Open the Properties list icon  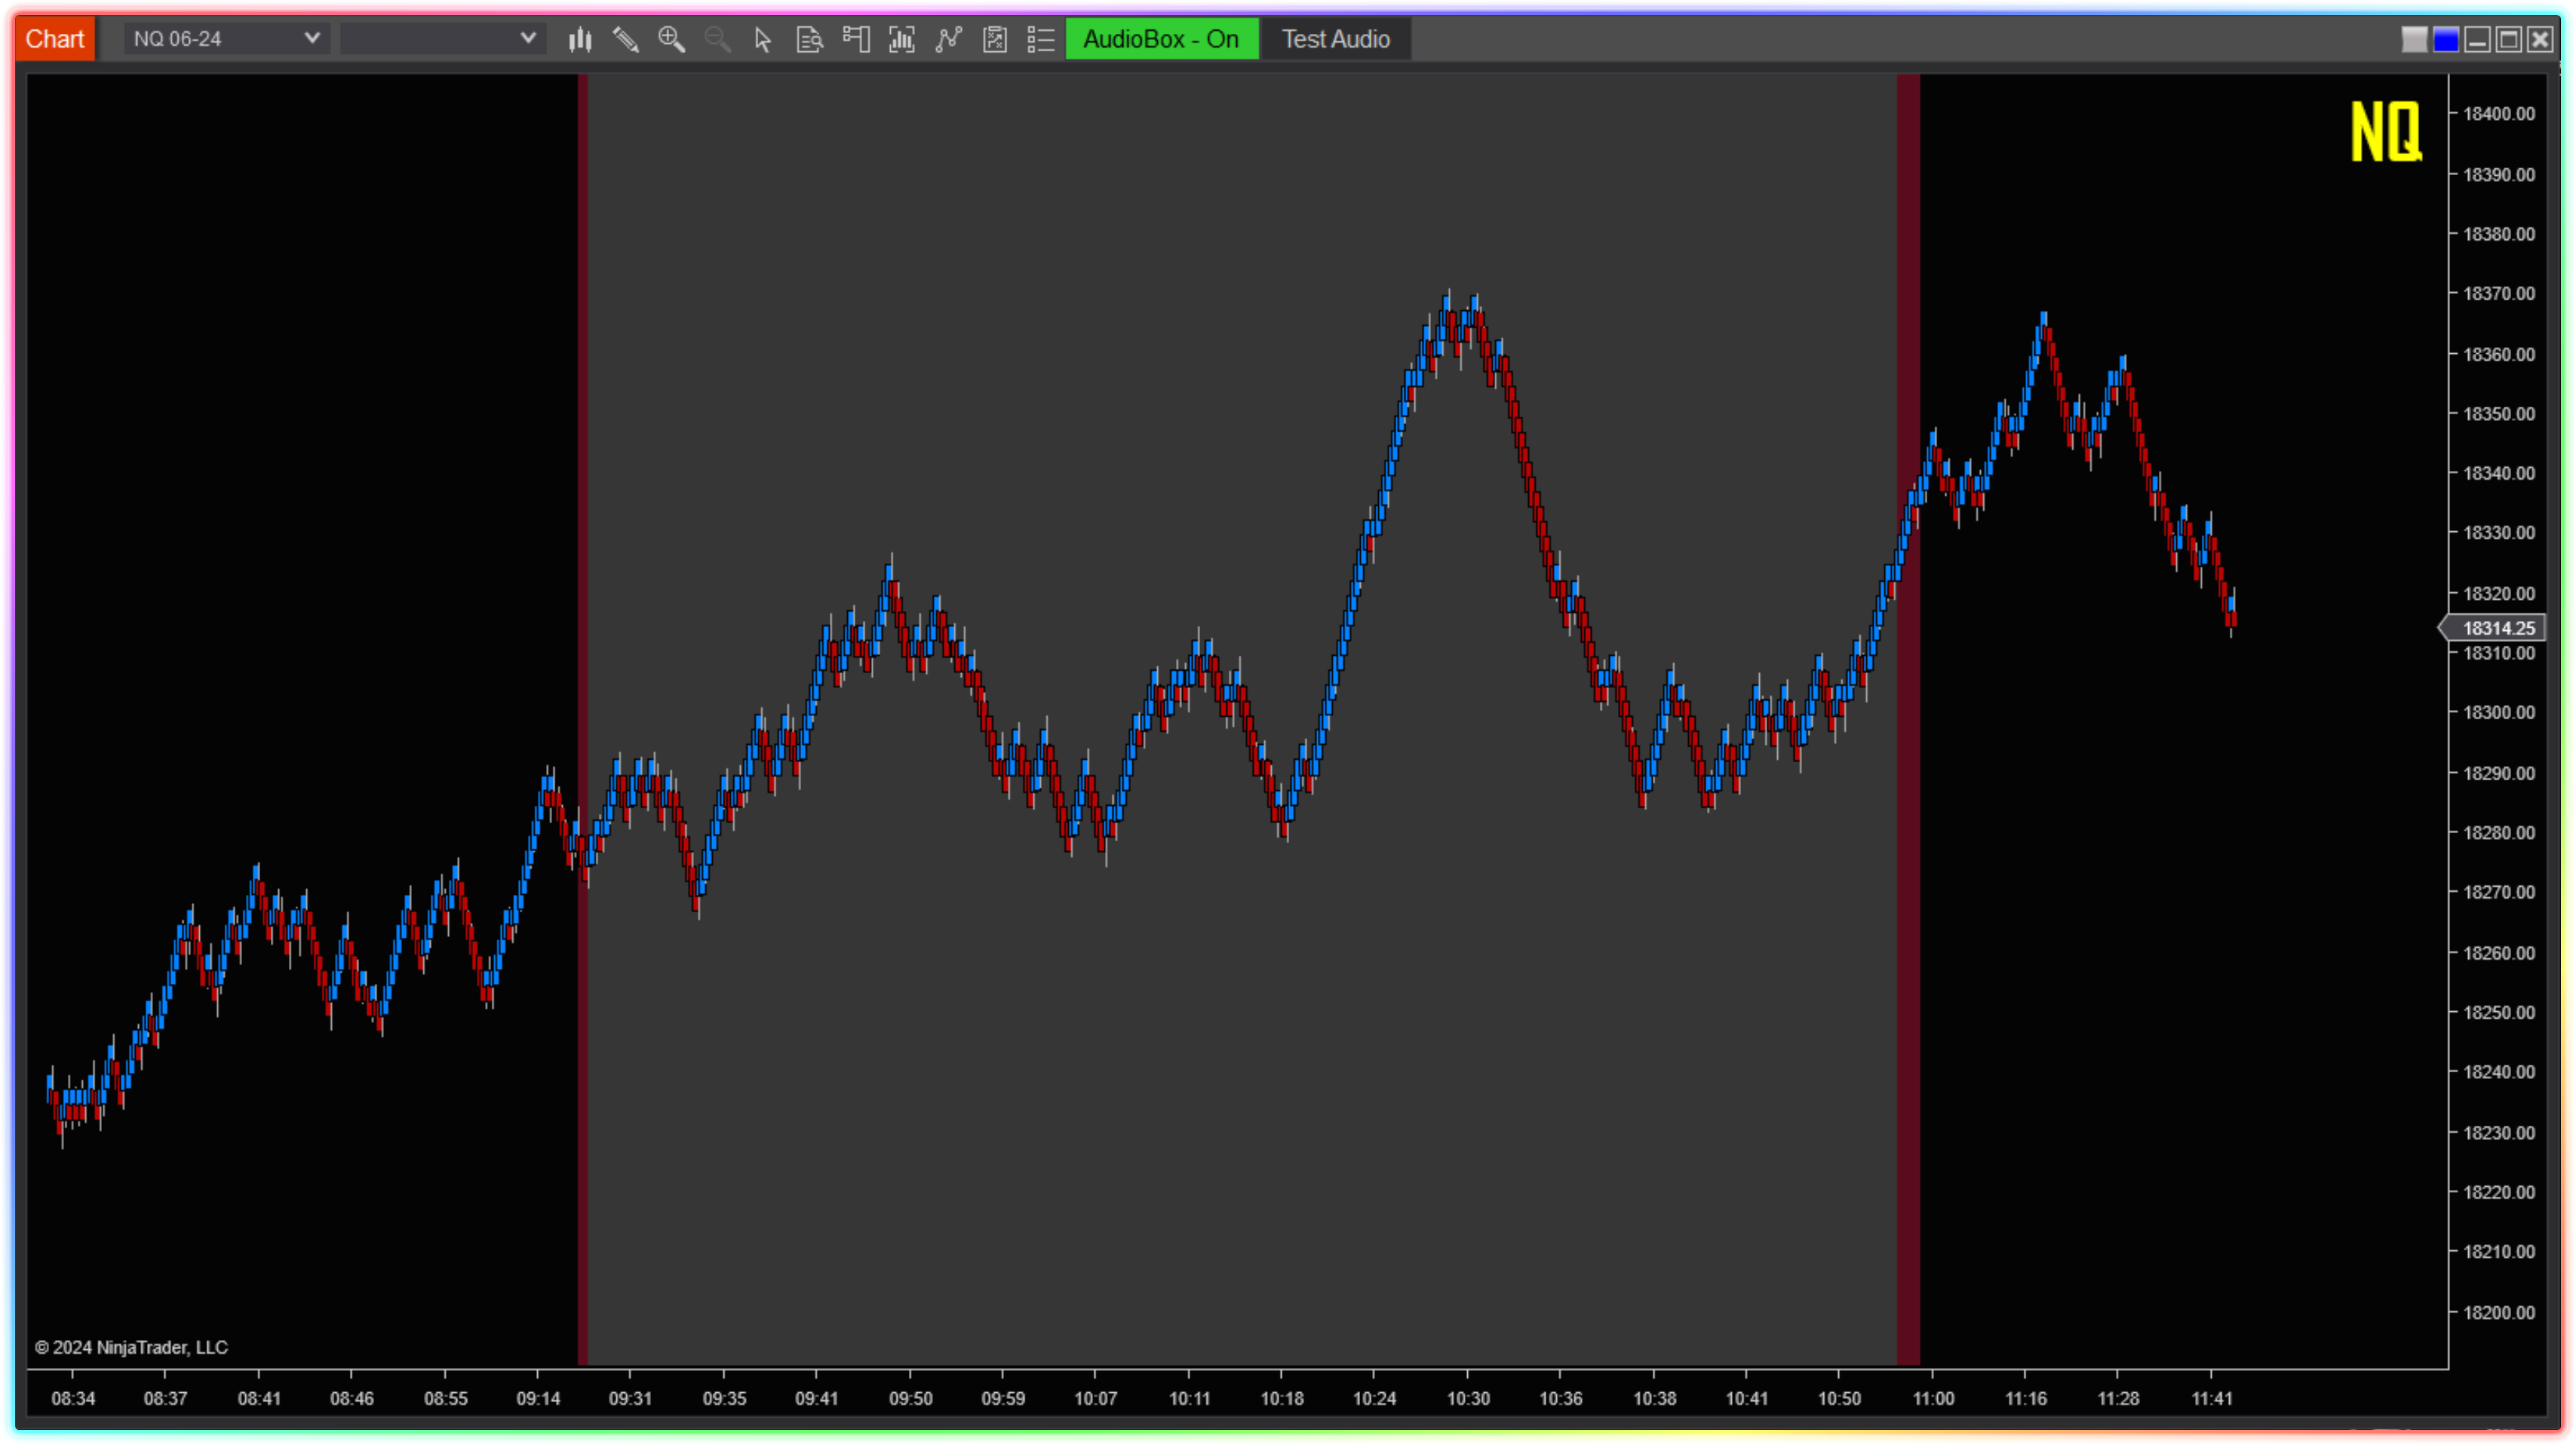click(x=1041, y=39)
